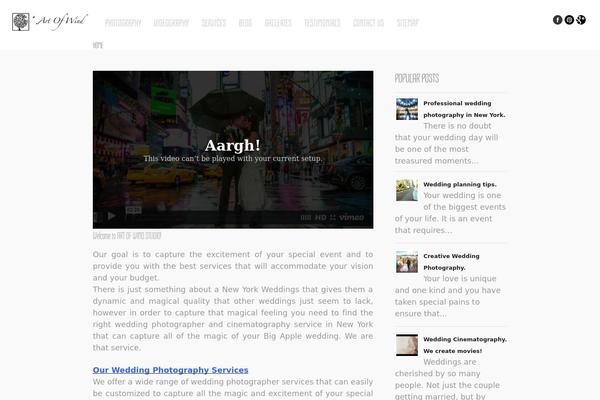Viewport: 600px width, 400px height.
Task: Open the Google Plus social icon
Action: (x=581, y=20)
